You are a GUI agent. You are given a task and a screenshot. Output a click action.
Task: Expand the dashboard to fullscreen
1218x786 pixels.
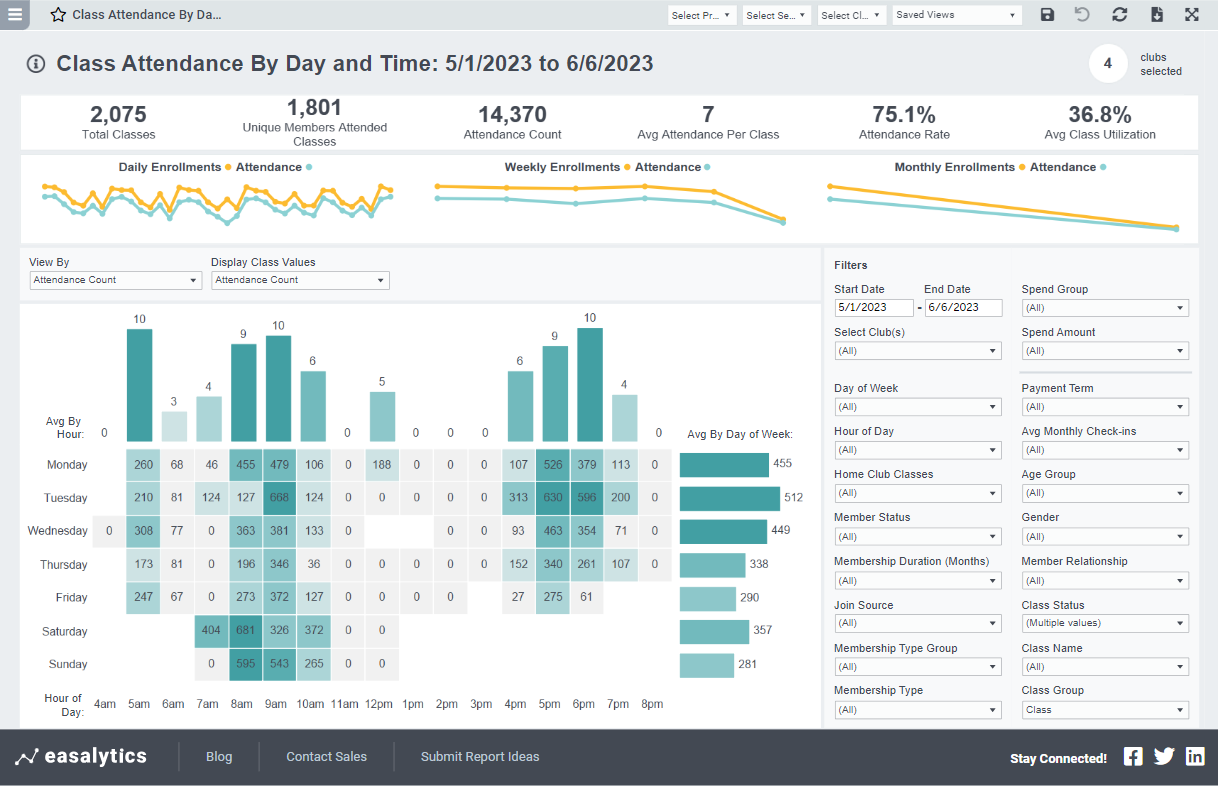tap(1192, 15)
